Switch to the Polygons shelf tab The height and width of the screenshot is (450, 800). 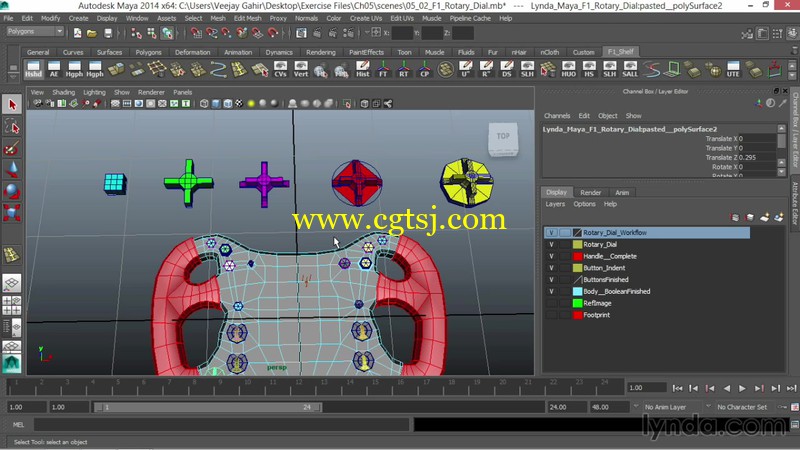148,52
